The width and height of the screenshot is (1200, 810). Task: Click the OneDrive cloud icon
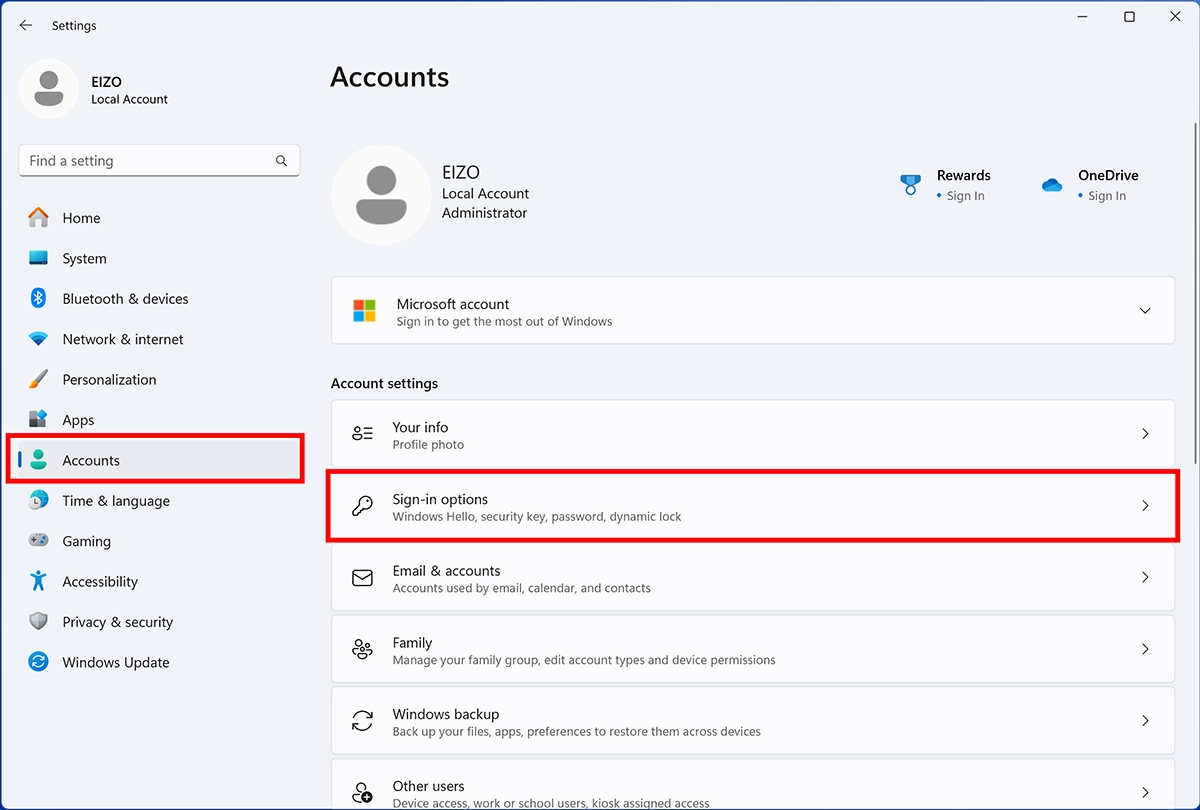[x=1051, y=185]
